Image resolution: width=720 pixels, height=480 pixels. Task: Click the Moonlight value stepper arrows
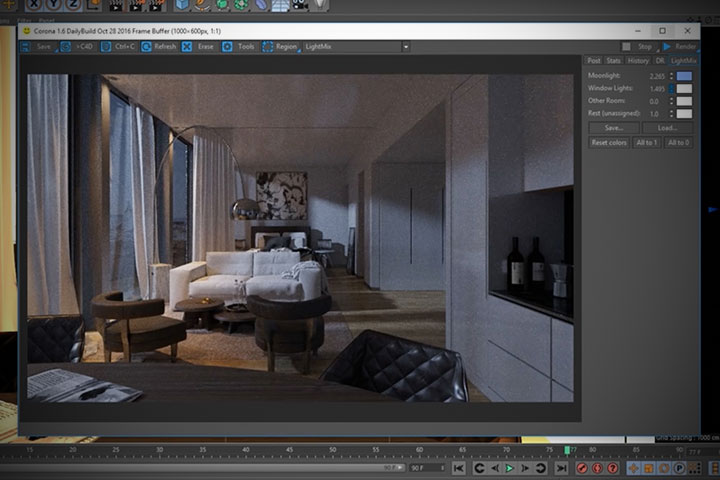click(x=671, y=76)
